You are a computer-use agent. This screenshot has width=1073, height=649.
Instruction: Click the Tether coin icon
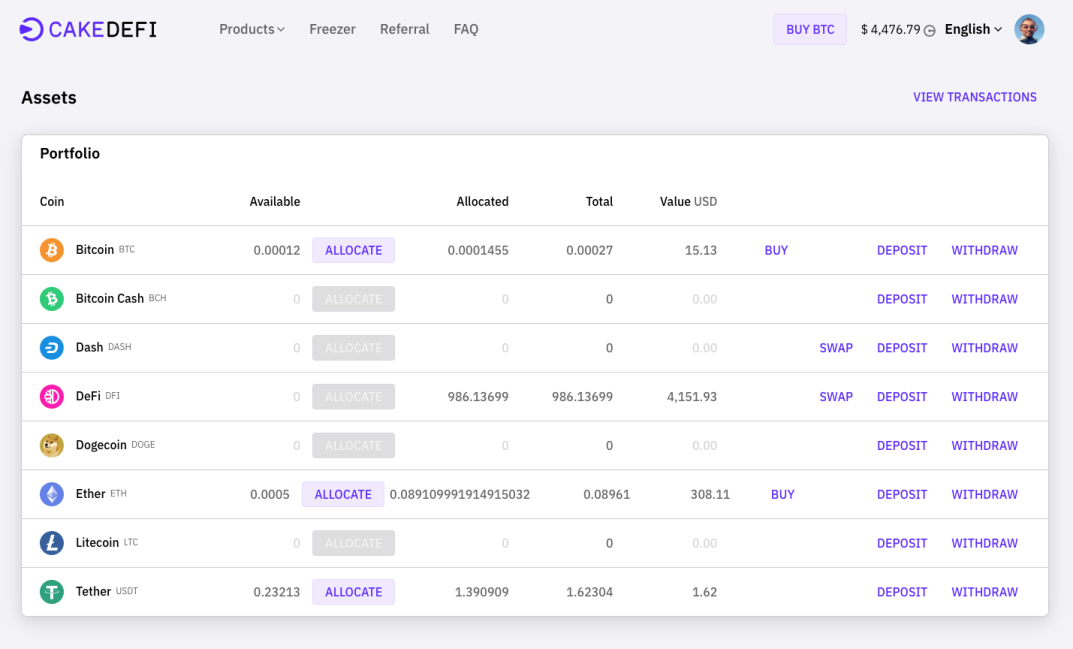pyautogui.click(x=51, y=591)
